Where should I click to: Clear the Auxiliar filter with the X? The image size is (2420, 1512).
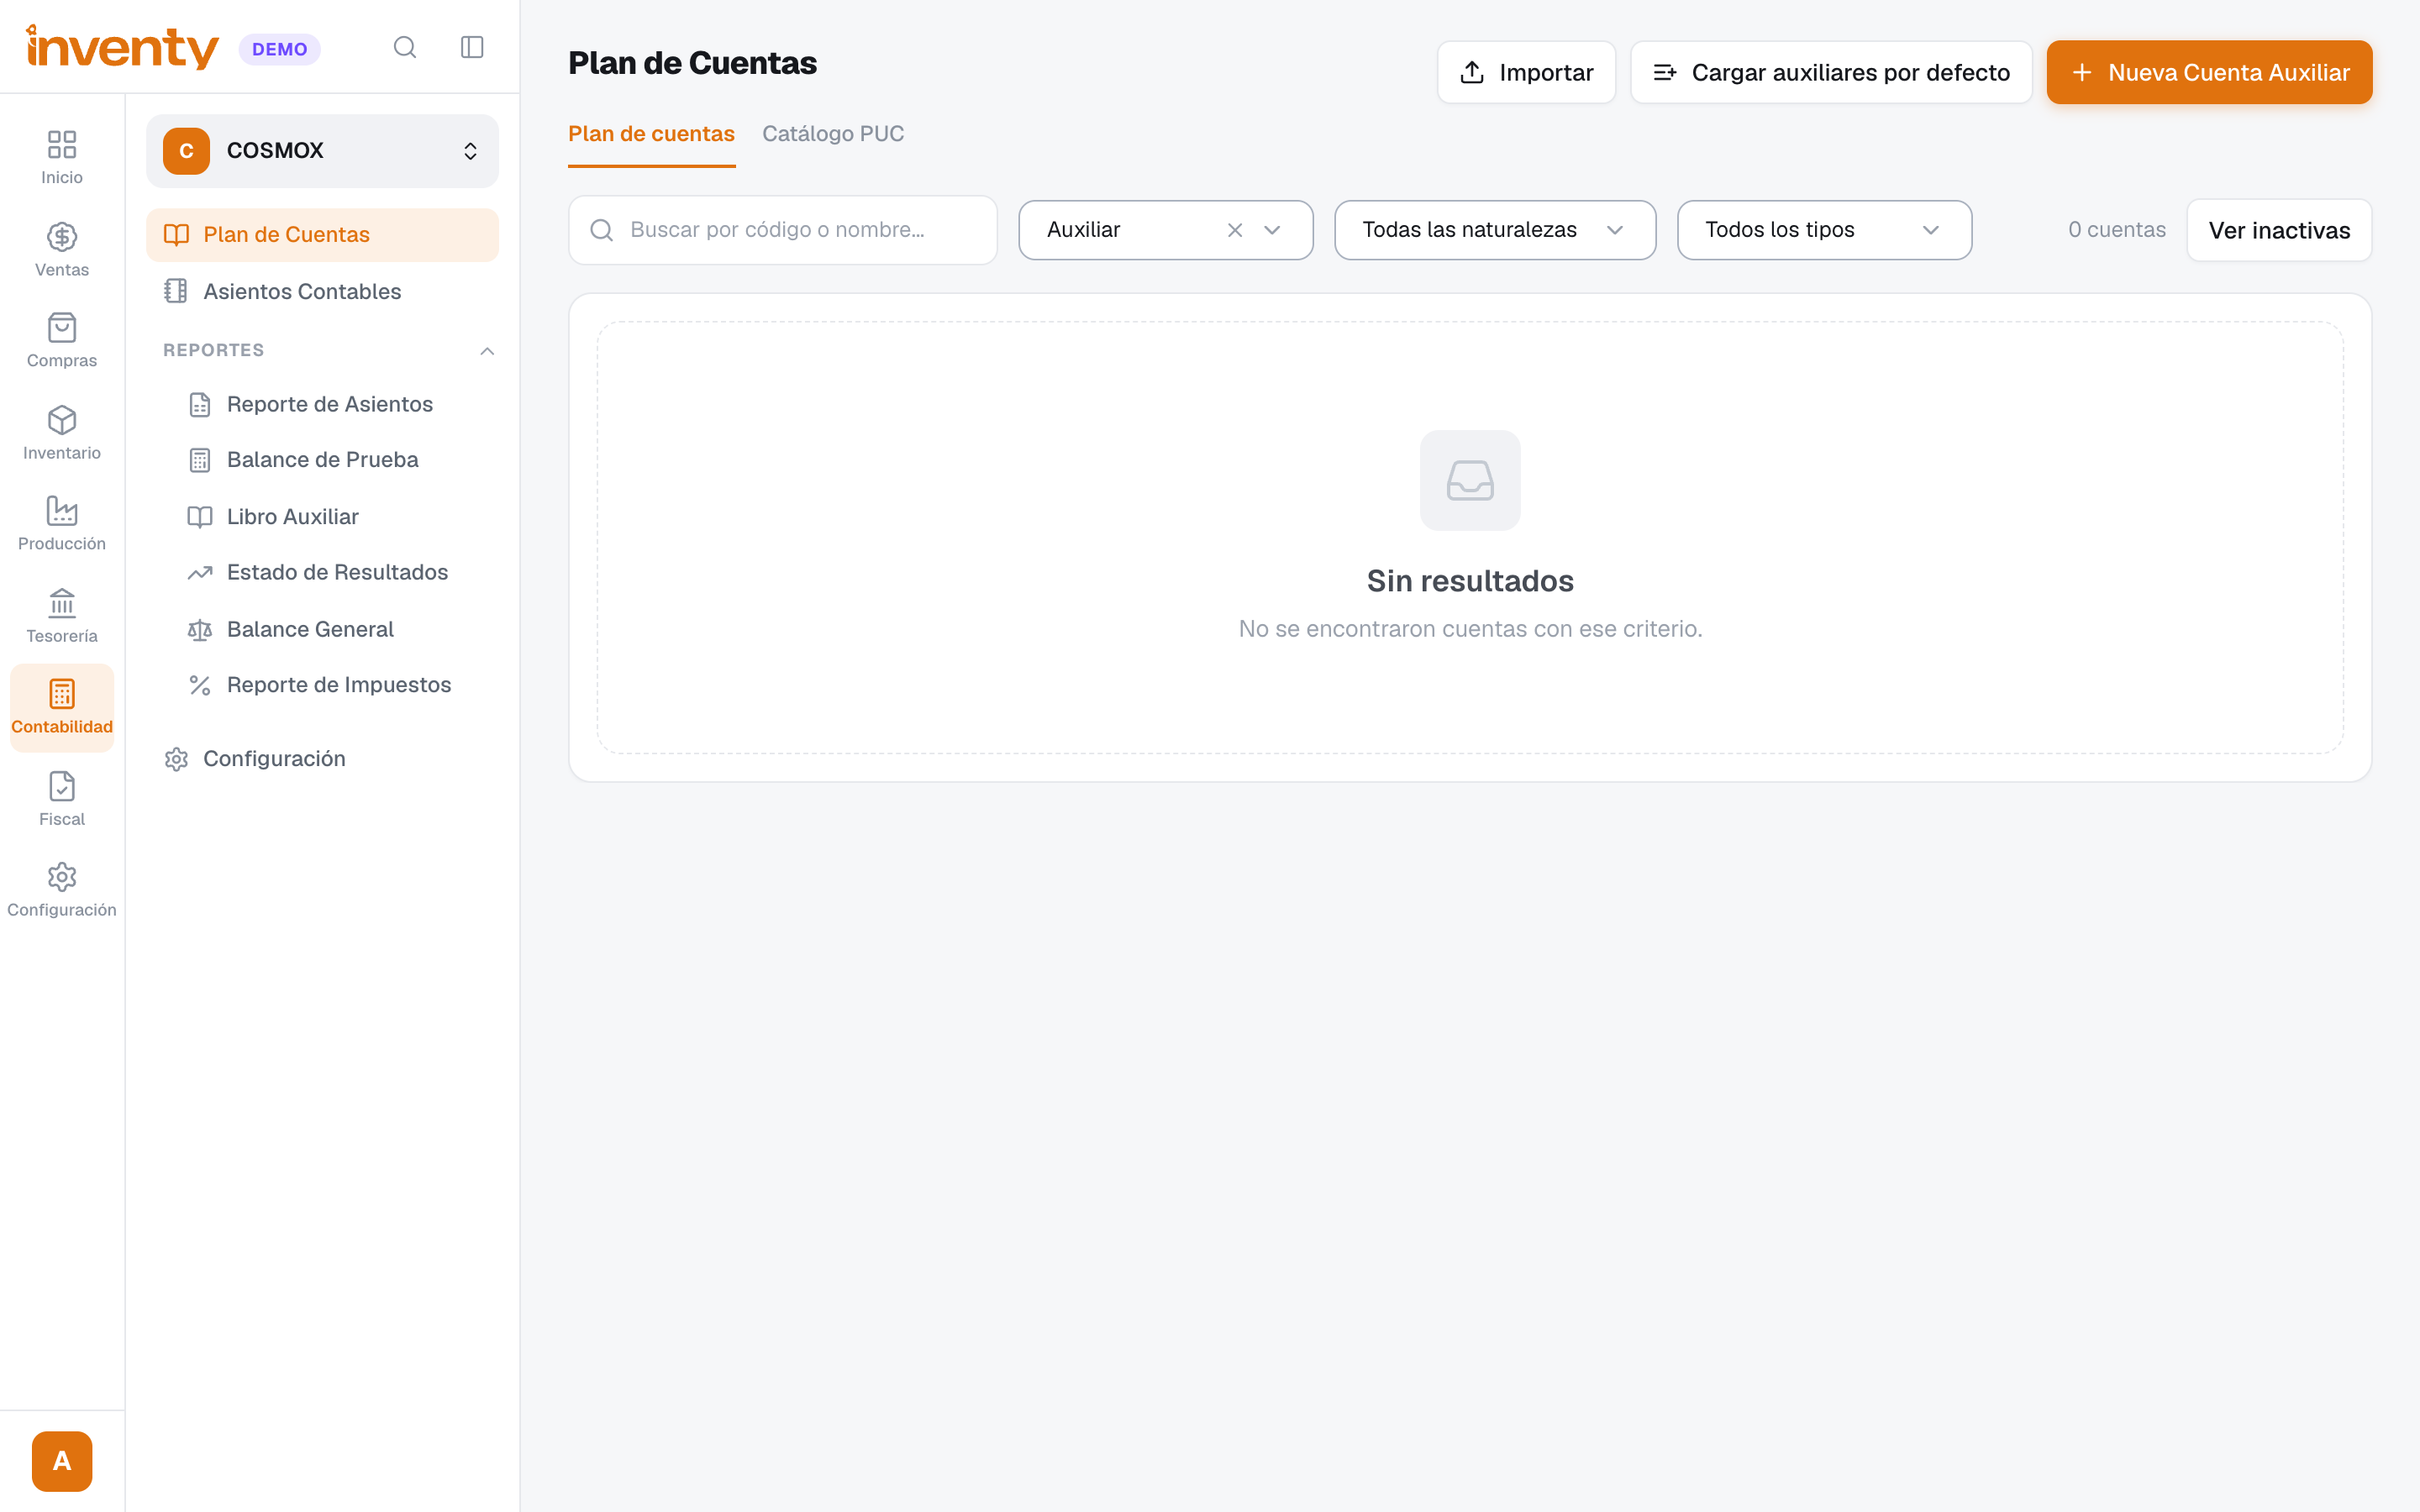[1235, 230]
